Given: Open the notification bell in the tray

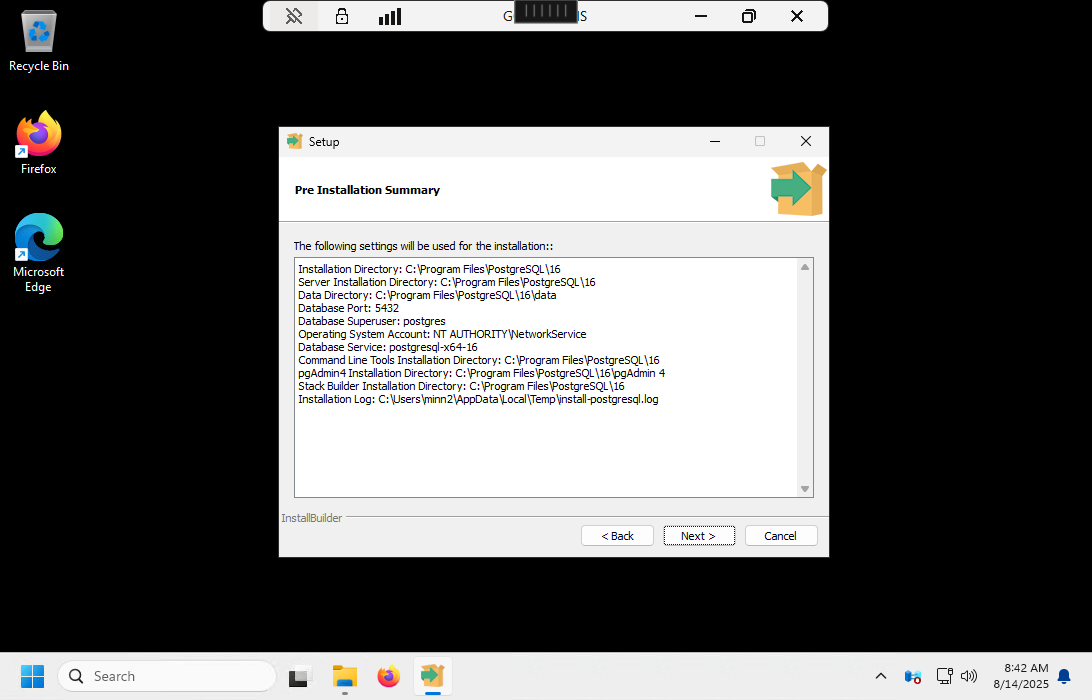Looking at the screenshot, I should (x=1064, y=677).
